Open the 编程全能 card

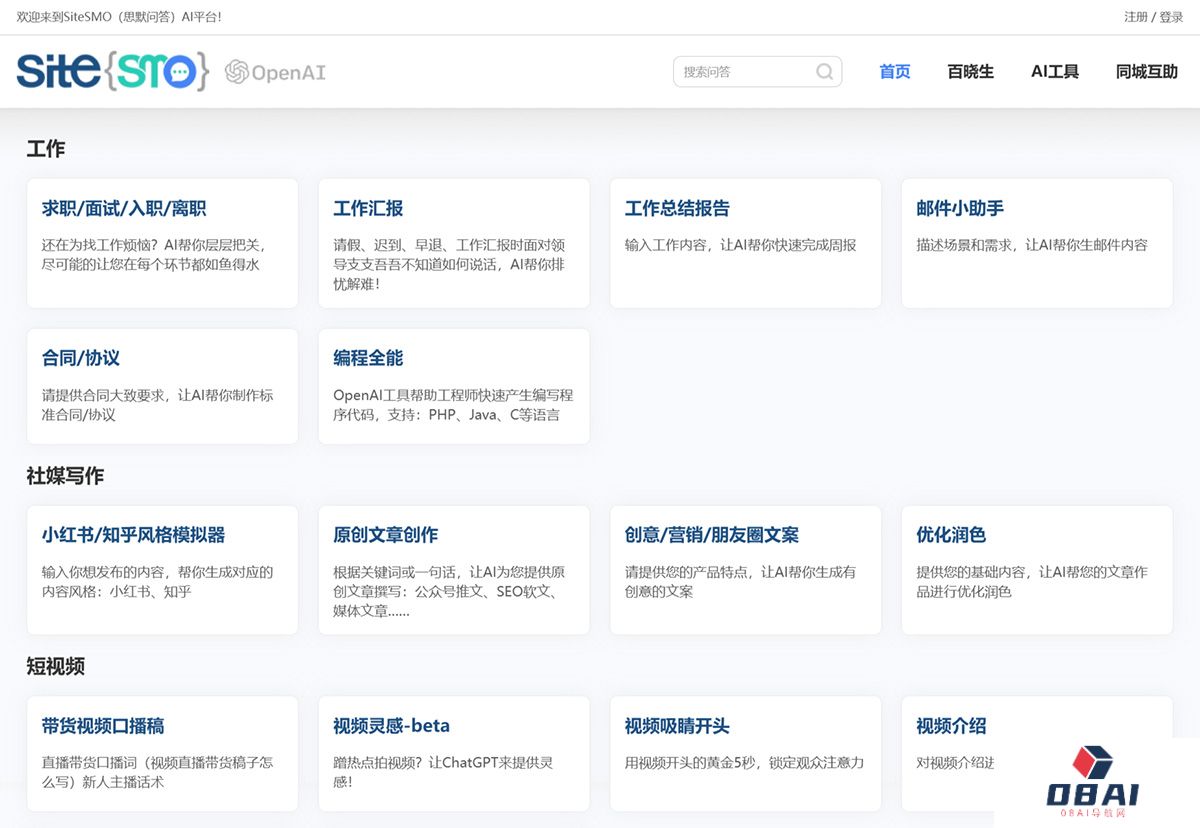coord(454,386)
